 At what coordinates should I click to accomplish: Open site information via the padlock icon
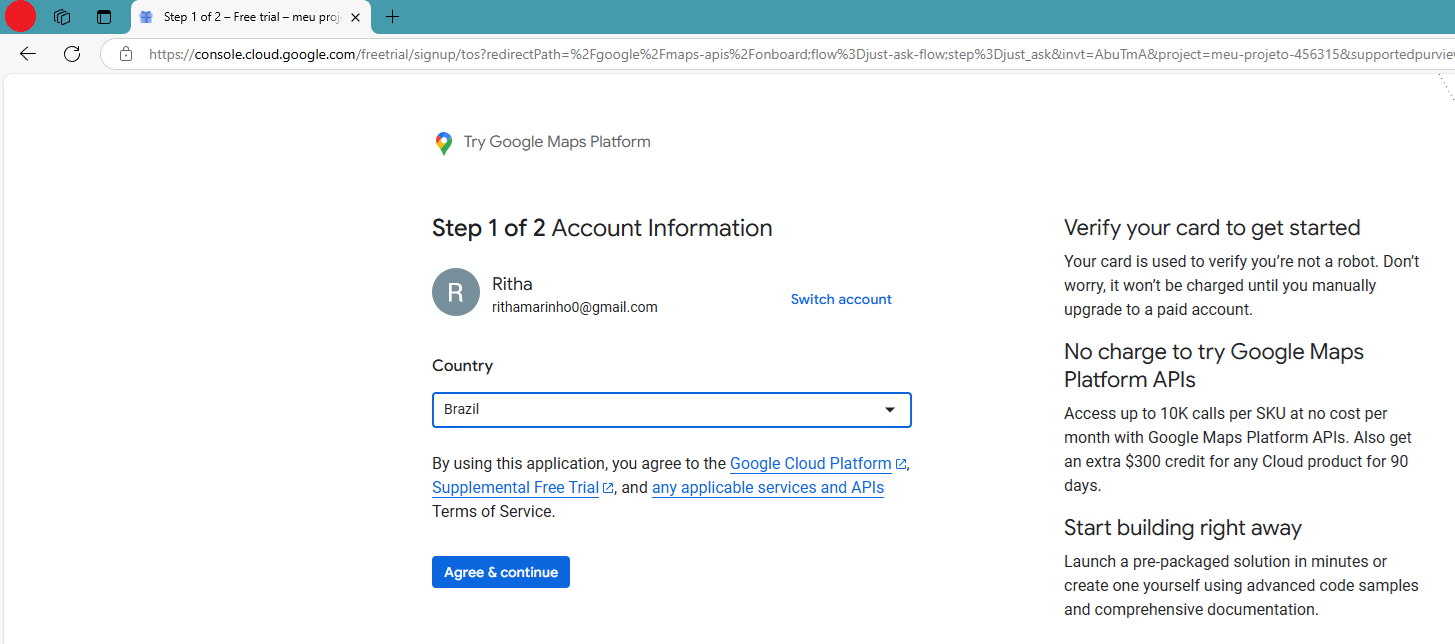tap(125, 56)
